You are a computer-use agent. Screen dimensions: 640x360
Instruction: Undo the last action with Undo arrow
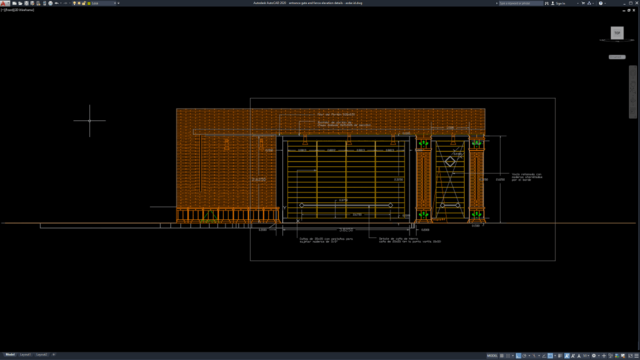56,3
